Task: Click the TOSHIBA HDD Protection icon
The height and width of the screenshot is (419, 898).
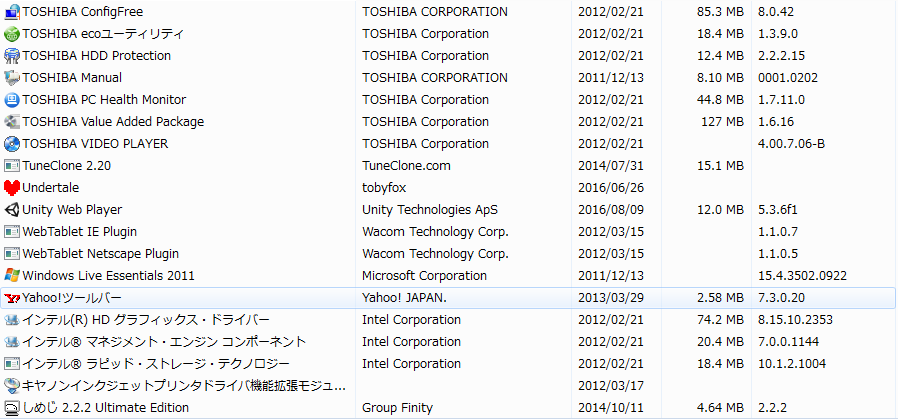Action: 12,56
